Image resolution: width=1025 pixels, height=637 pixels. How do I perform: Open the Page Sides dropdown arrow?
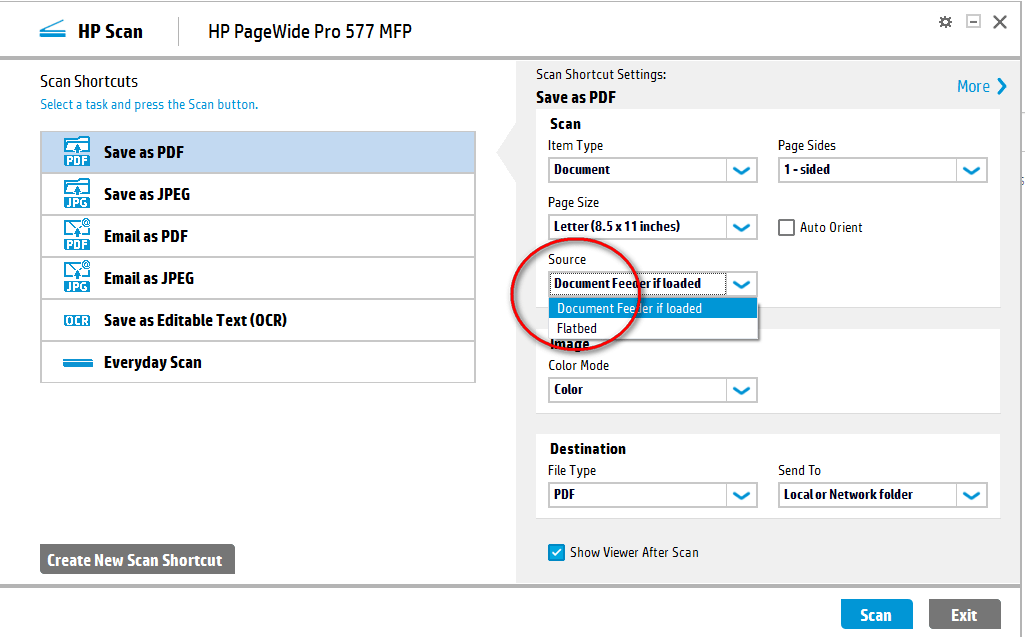pyautogui.click(x=971, y=170)
